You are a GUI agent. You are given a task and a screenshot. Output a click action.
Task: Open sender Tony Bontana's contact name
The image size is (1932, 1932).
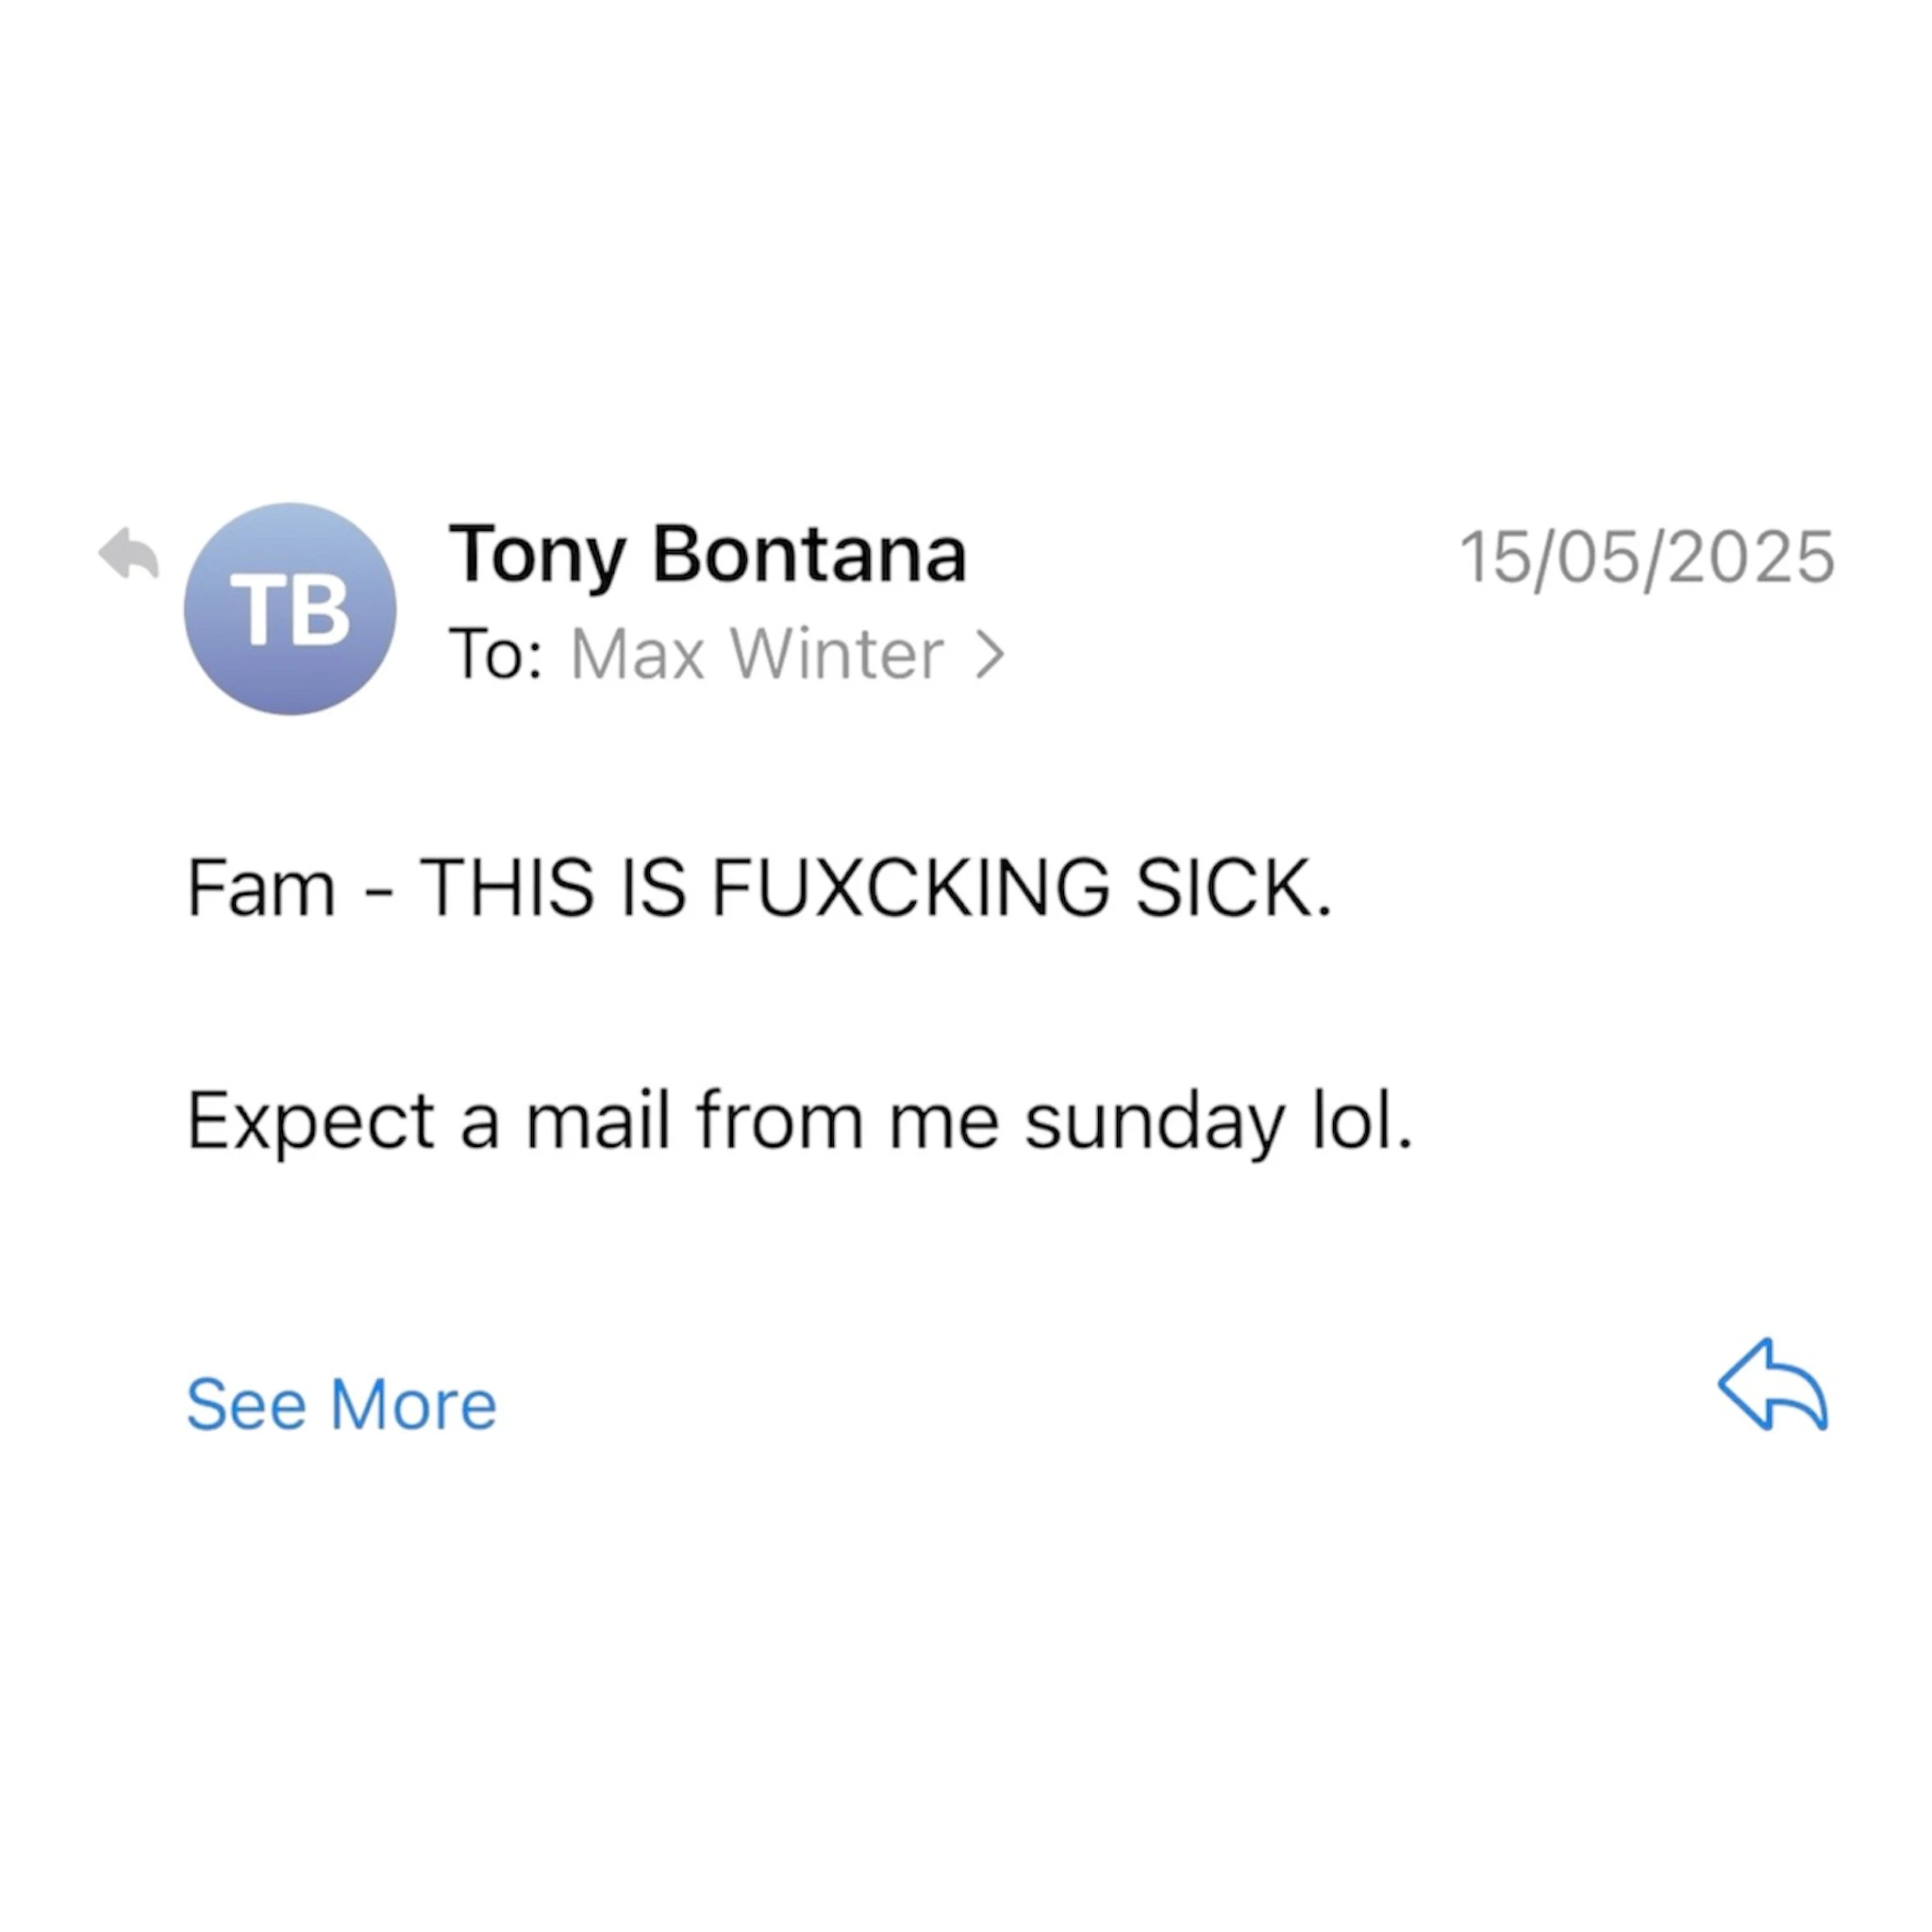pyautogui.click(x=707, y=554)
